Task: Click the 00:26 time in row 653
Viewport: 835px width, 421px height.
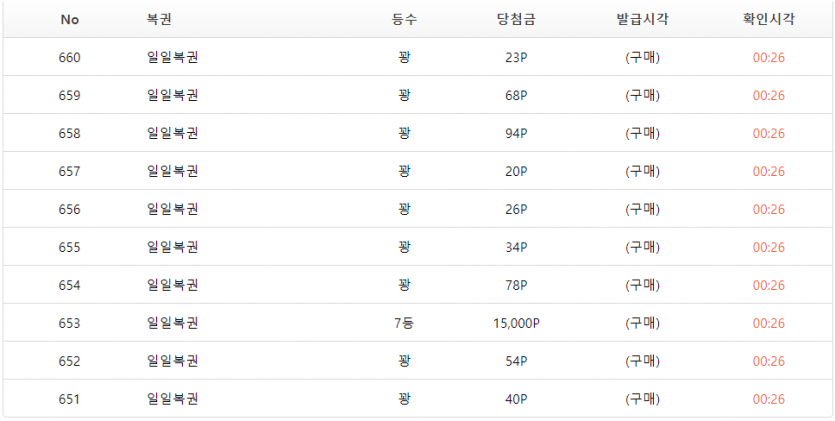Action: coord(769,324)
